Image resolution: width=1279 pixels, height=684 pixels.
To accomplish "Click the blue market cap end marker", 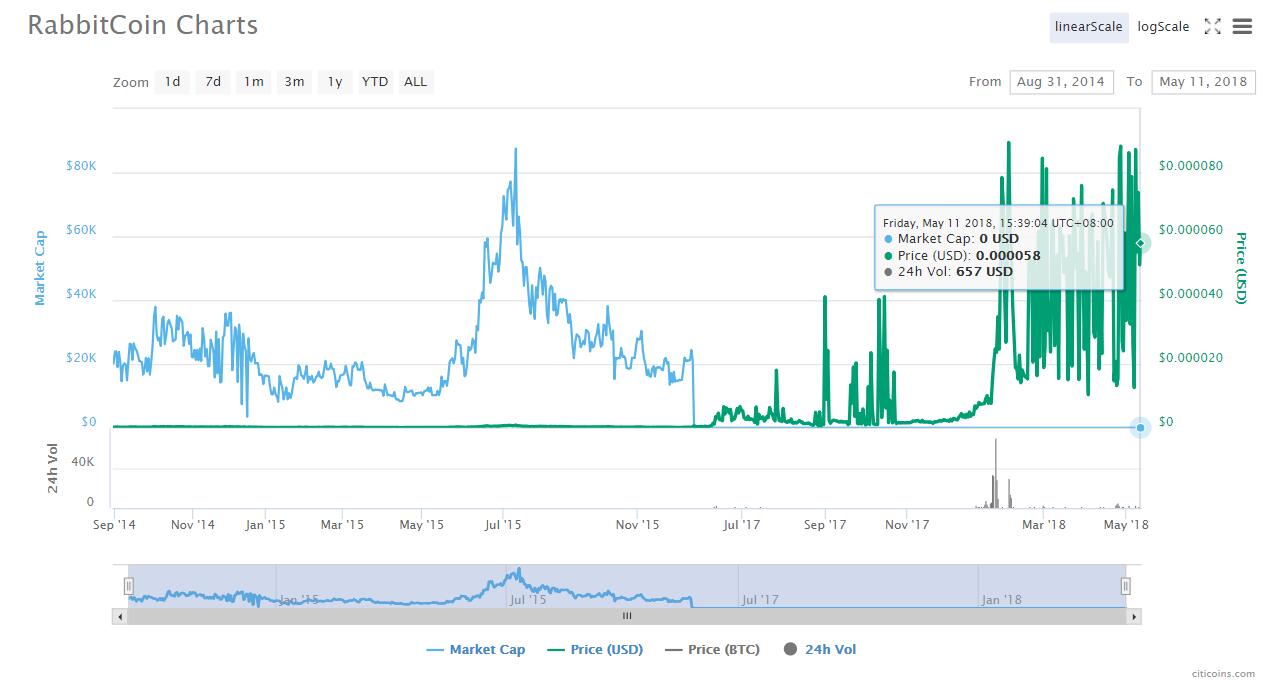I will [x=1140, y=428].
